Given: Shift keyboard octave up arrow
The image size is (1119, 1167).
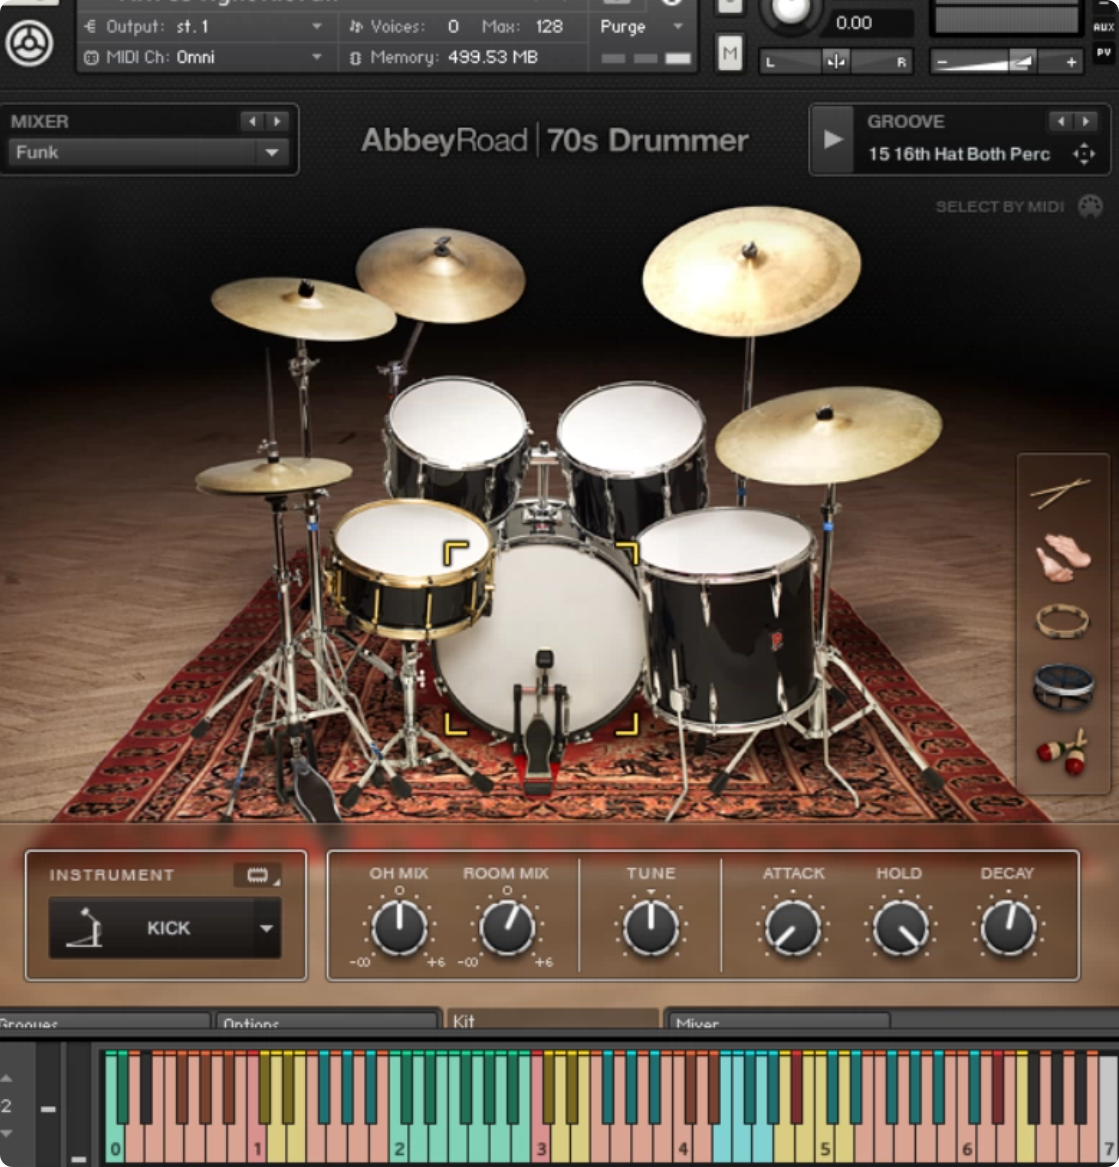Looking at the screenshot, I should click(7, 1078).
